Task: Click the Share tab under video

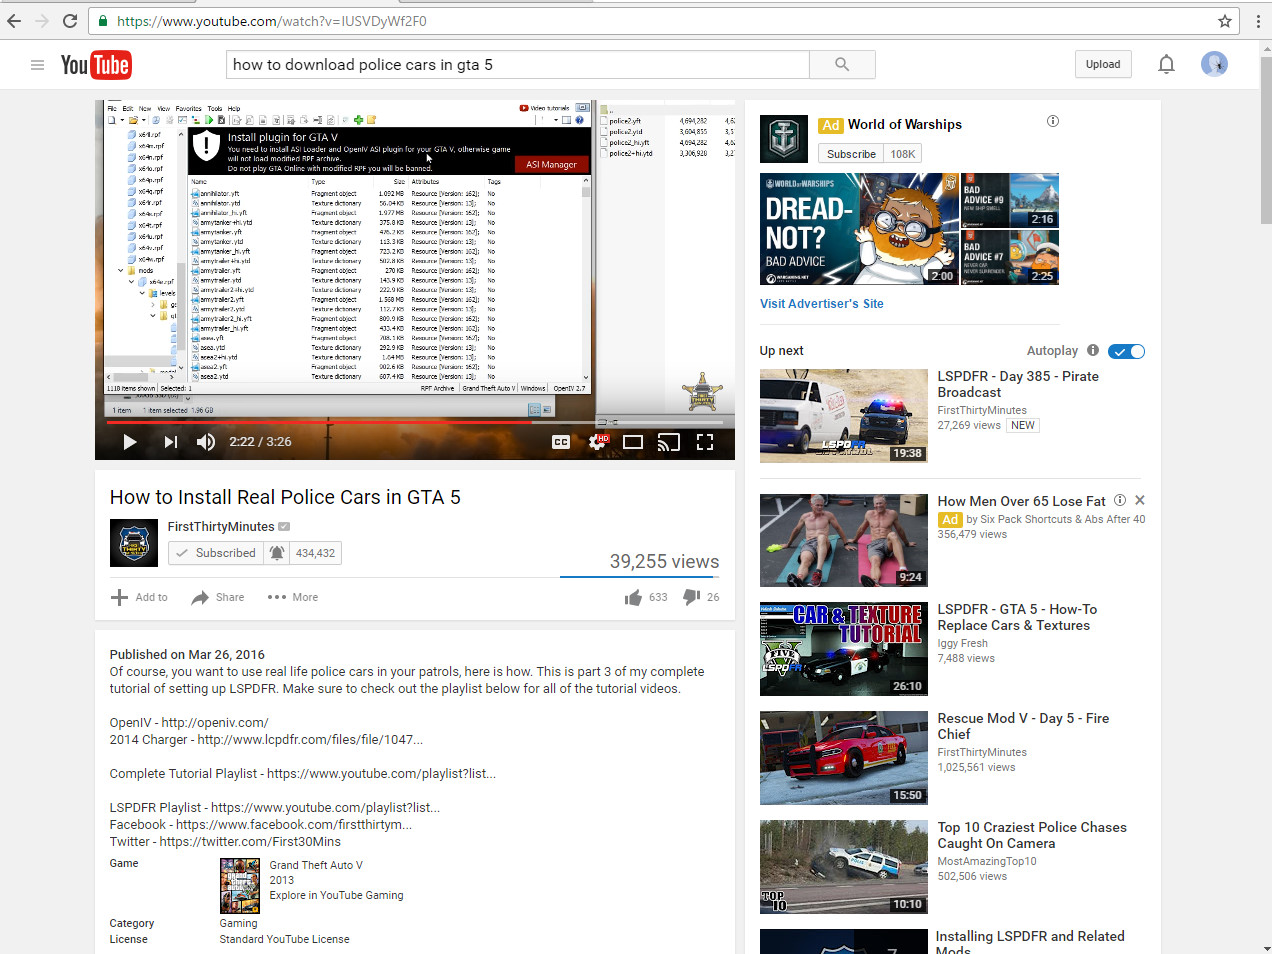Action: pos(218,597)
